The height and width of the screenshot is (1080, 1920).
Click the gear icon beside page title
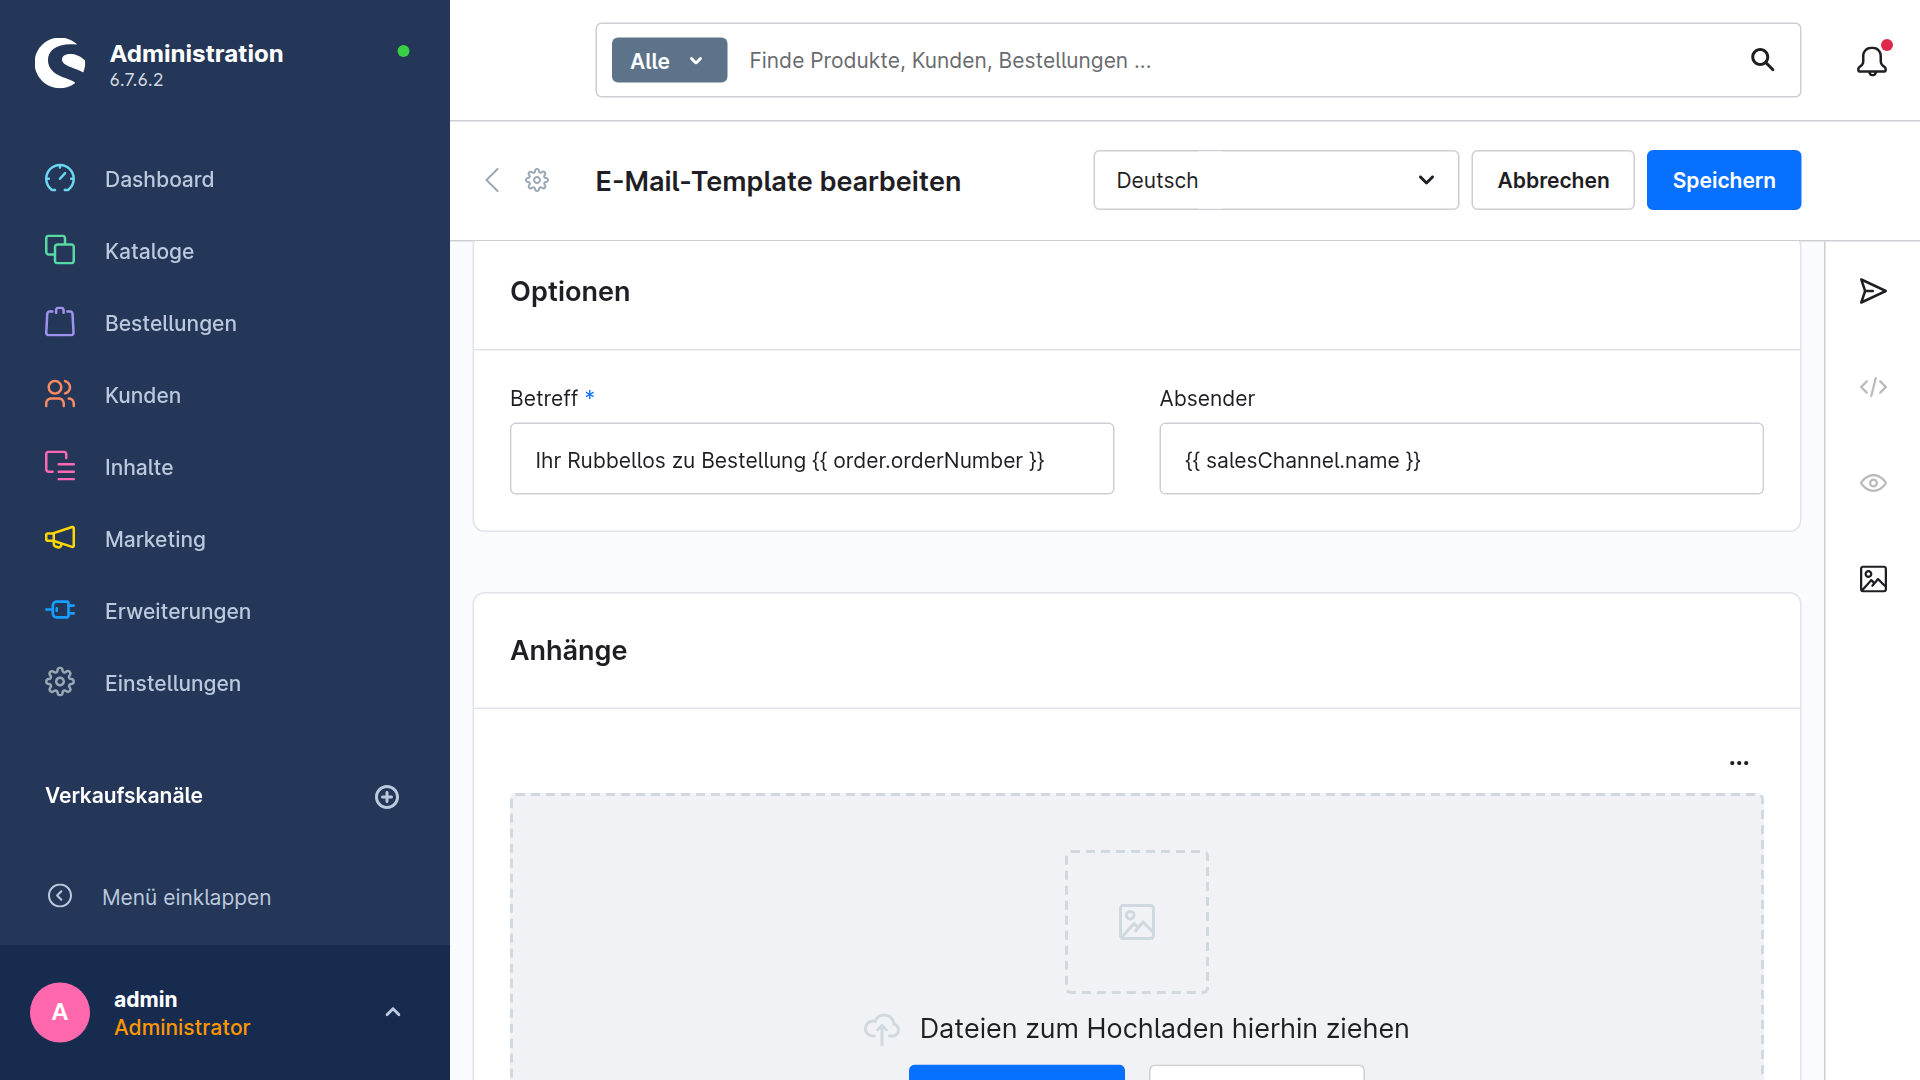click(x=537, y=180)
